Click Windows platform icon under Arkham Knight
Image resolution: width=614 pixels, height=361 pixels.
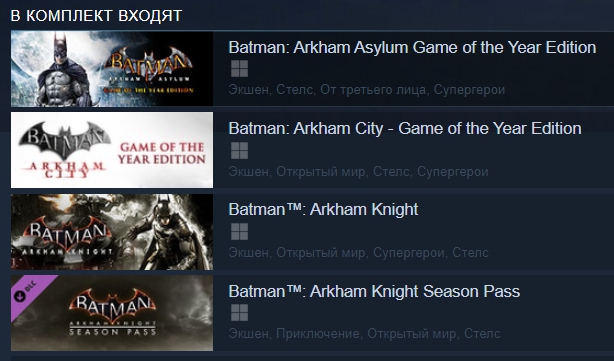click(x=239, y=231)
